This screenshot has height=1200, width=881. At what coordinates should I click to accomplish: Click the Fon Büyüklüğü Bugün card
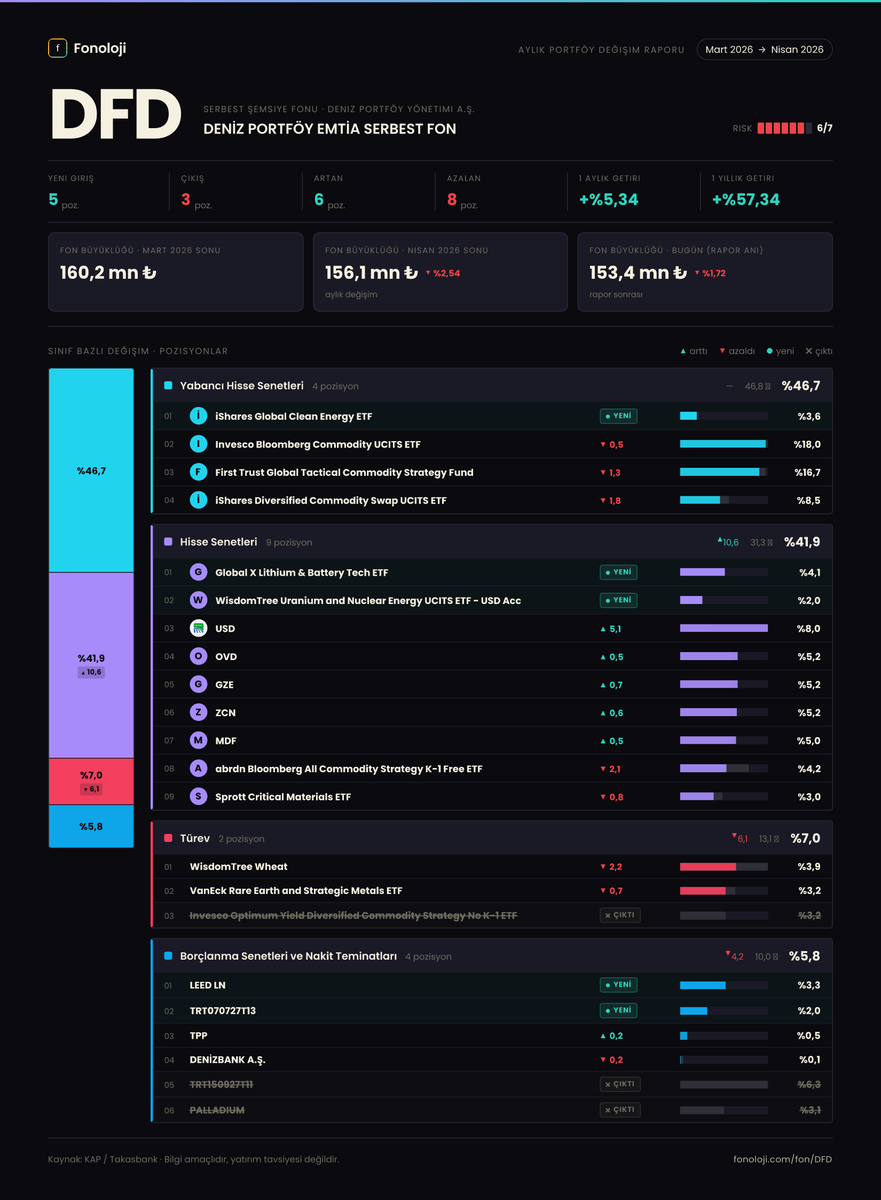[x=705, y=272]
